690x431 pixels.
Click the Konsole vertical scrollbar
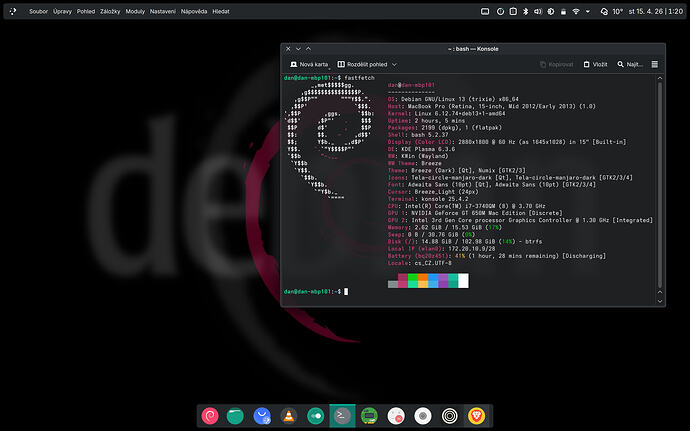(x=660, y=185)
